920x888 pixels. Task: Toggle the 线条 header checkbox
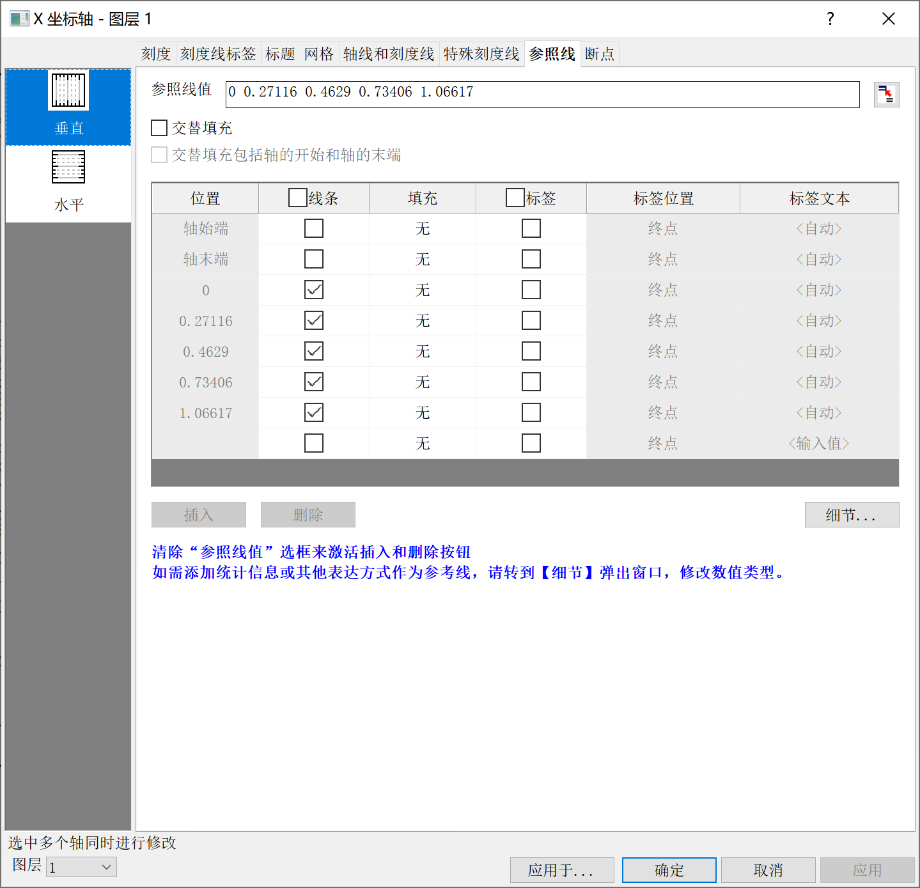pos(297,198)
